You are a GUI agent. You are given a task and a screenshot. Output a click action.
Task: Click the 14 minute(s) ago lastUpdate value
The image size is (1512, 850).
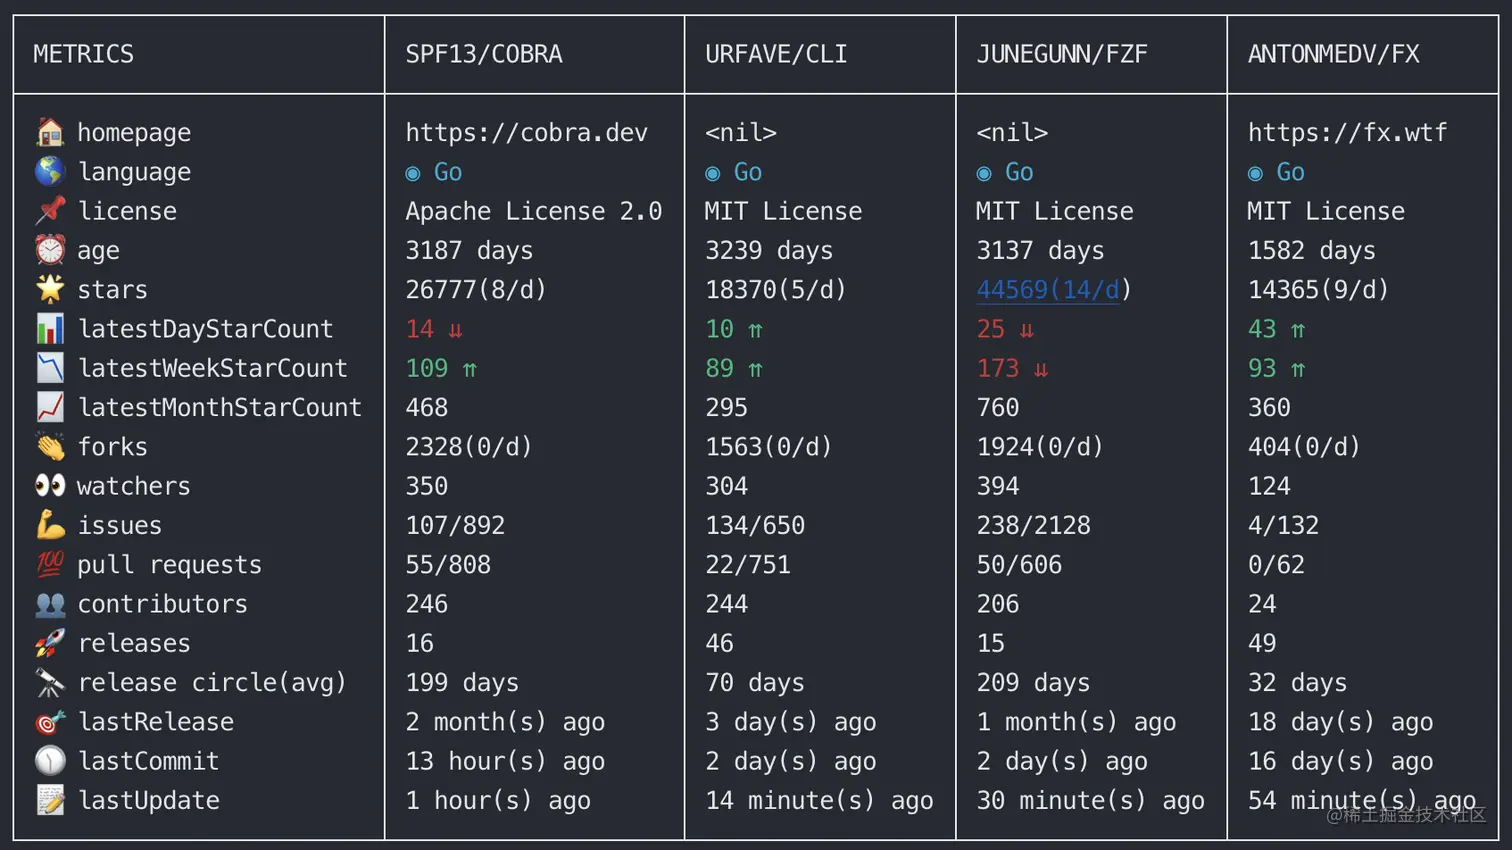[819, 801]
